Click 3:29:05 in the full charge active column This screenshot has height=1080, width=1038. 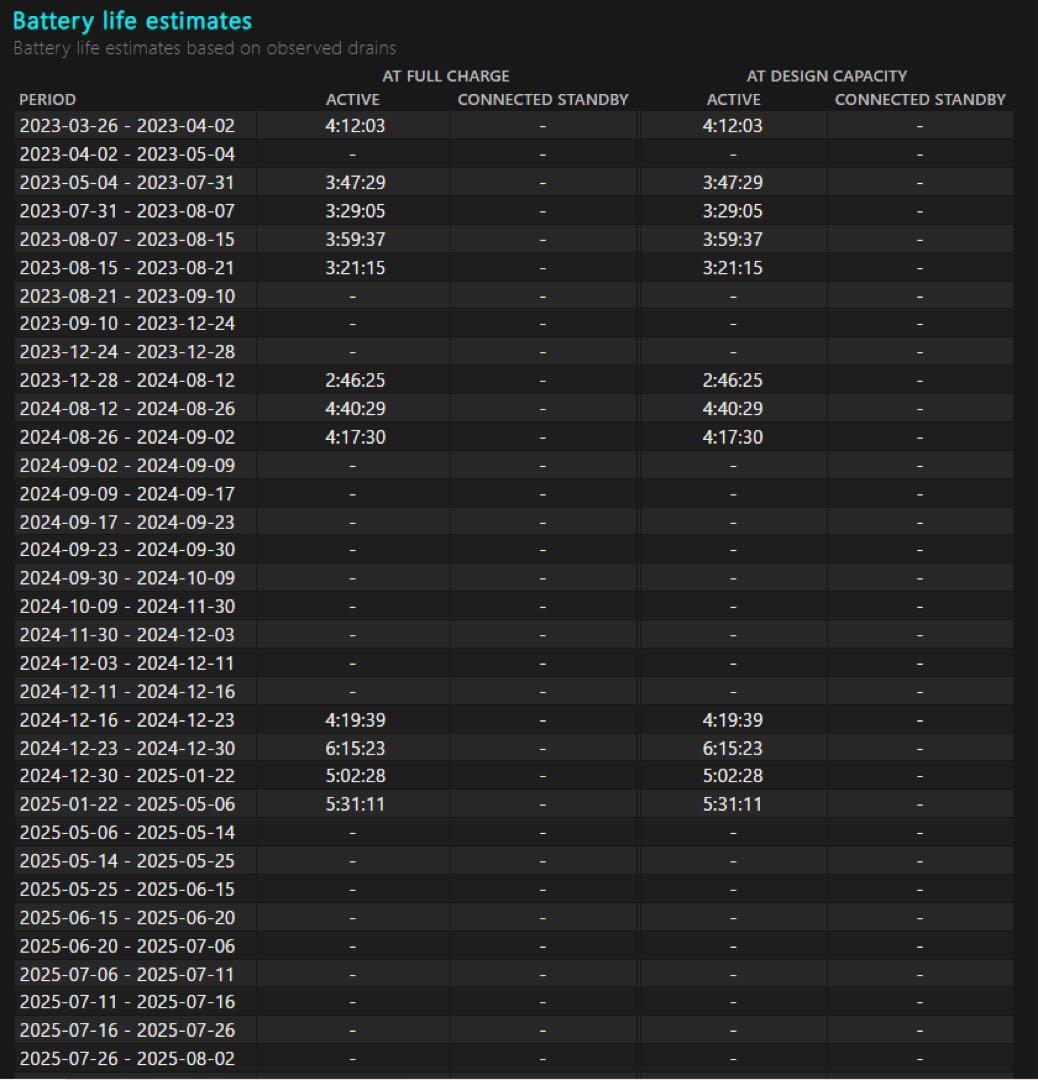(x=354, y=211)
